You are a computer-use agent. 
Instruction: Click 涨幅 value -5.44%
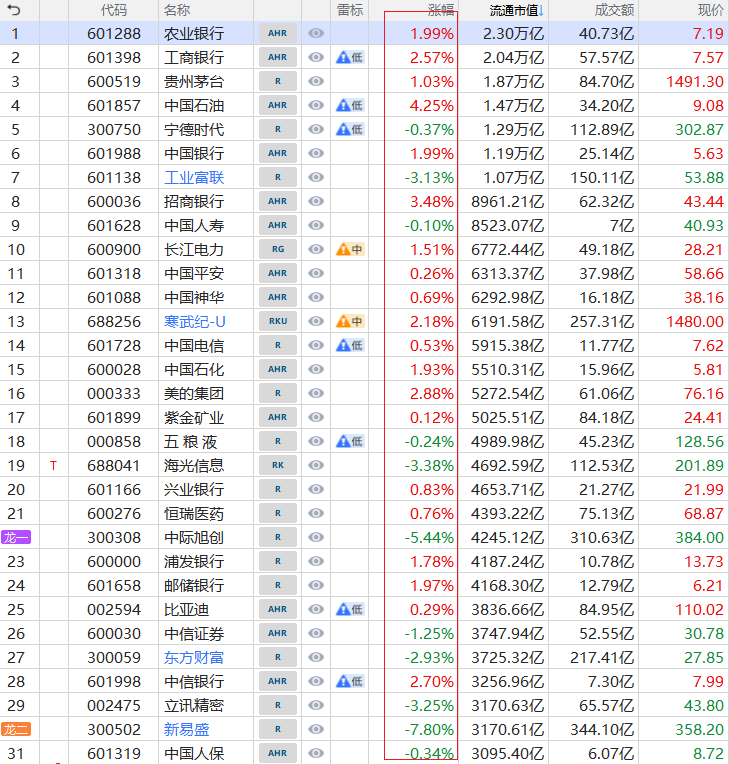click(x=429, y=537)
